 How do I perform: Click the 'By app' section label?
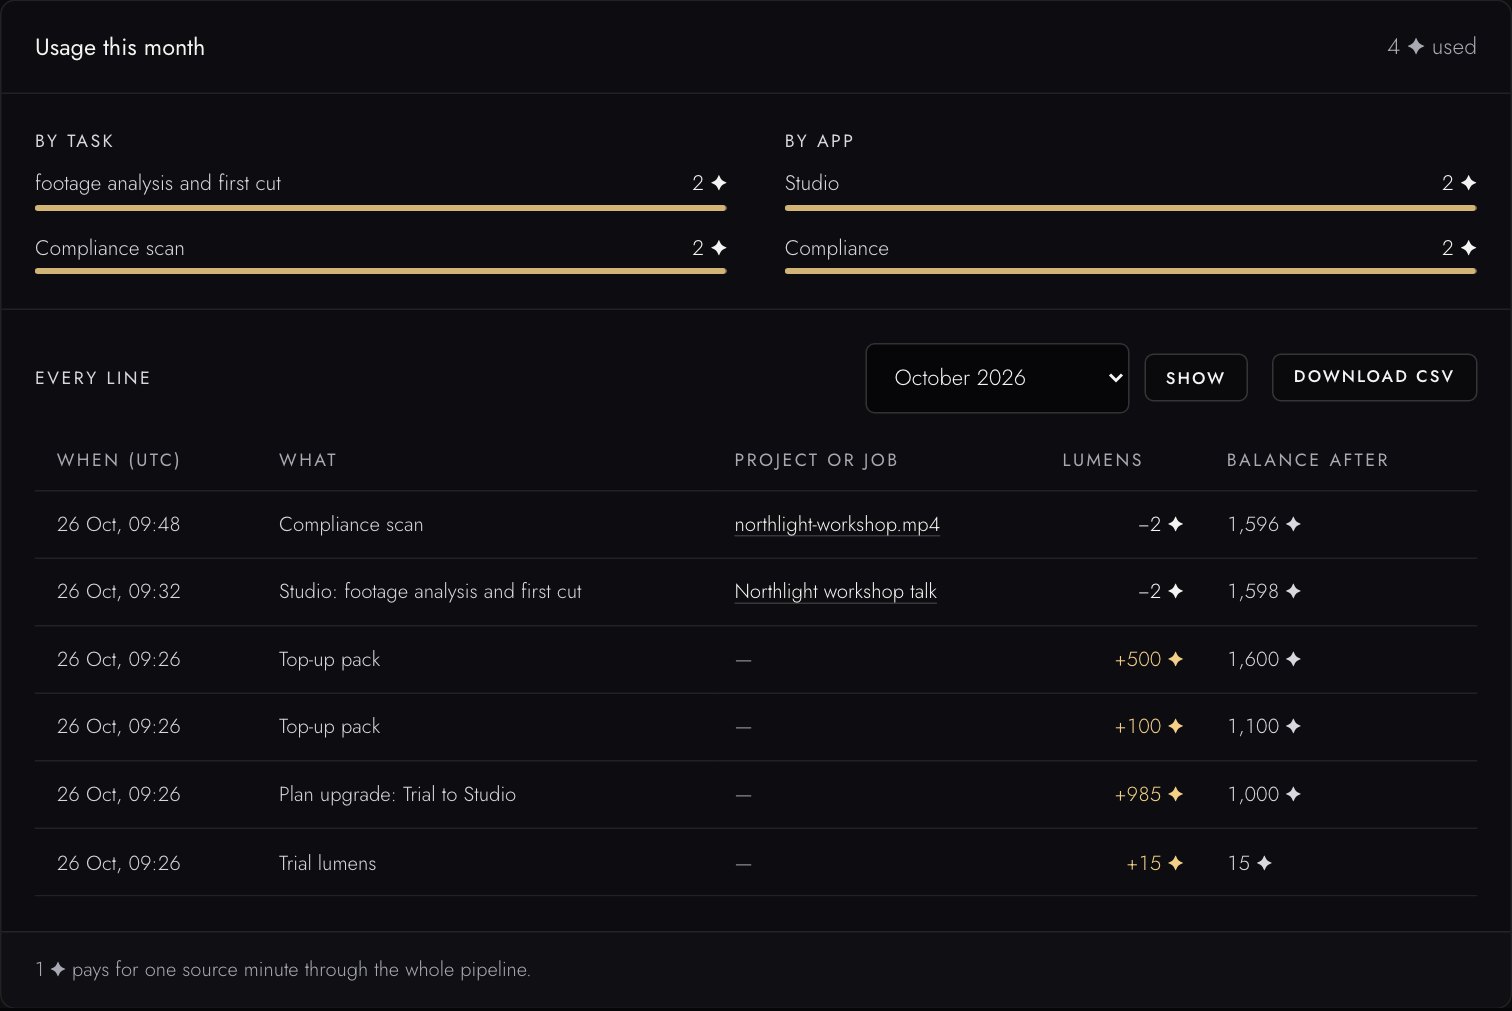coord(819,141)
